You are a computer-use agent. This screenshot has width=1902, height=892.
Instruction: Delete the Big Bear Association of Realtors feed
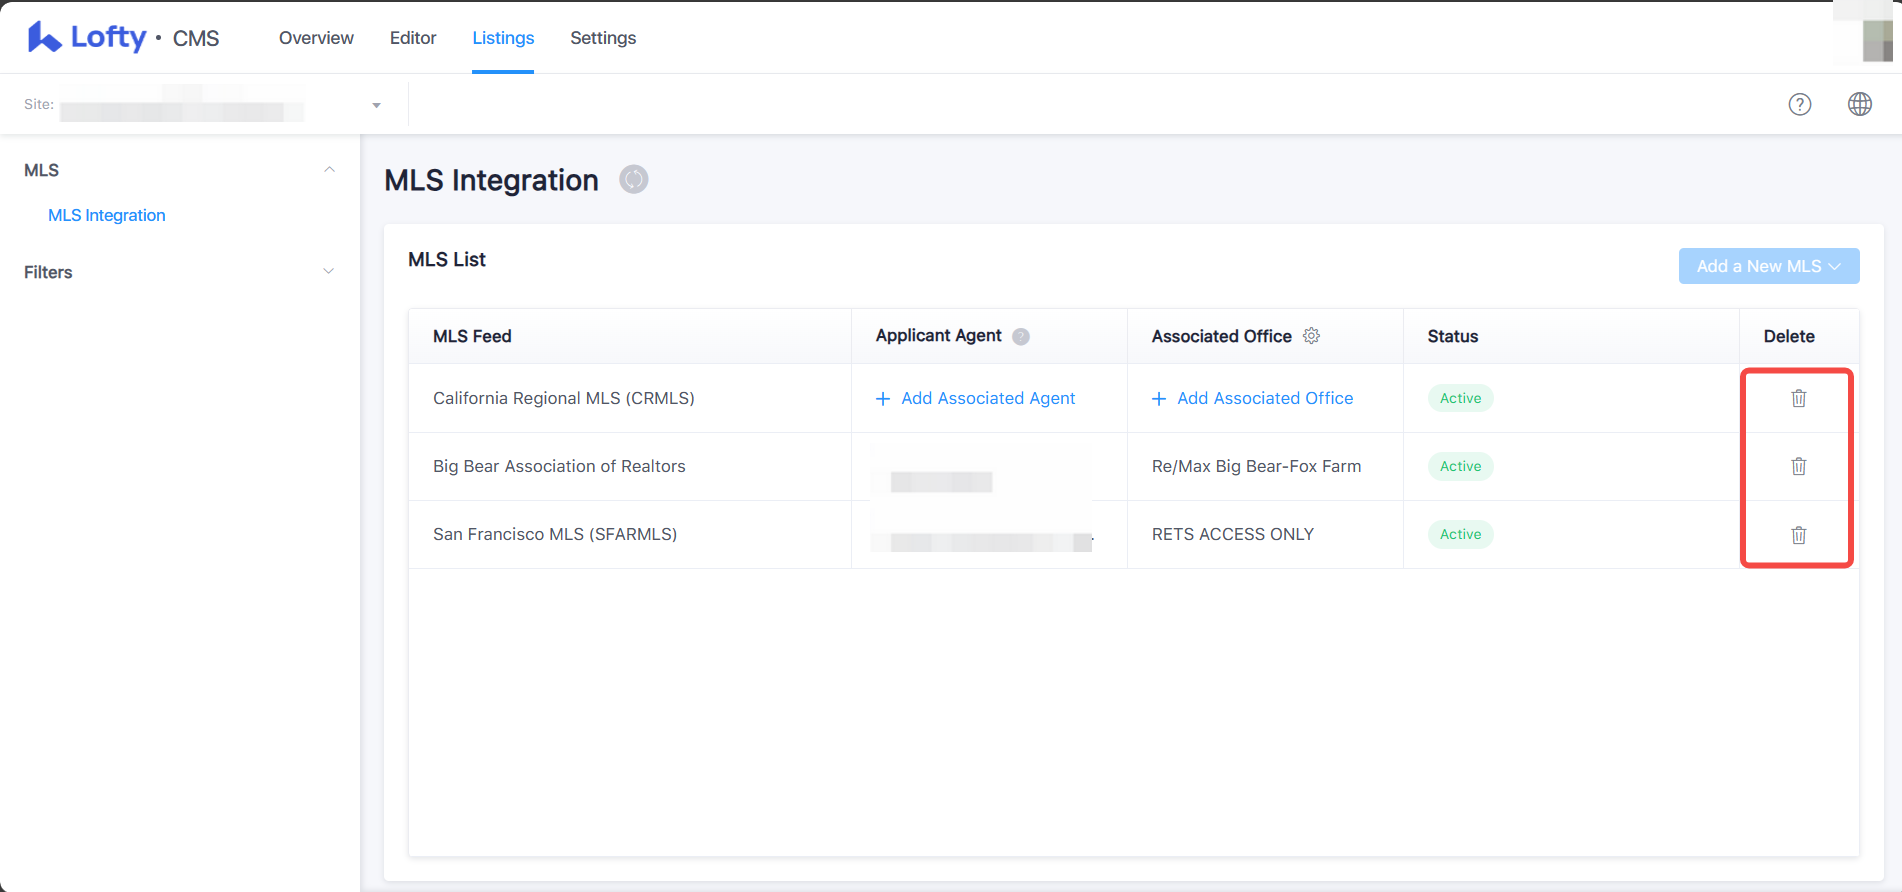(x=1799, y=466)
